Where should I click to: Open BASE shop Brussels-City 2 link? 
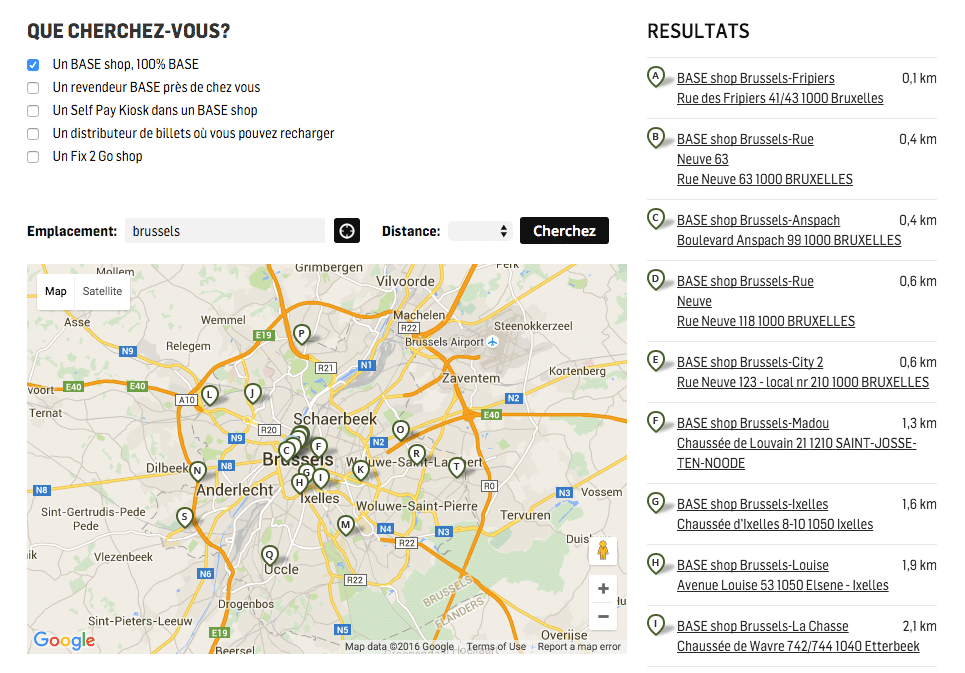point(750,362)
